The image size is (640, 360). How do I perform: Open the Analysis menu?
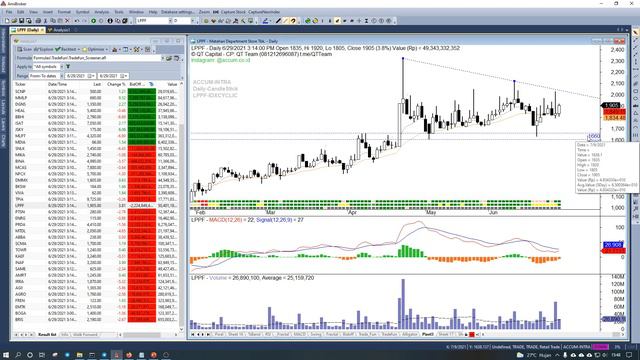pos(102,12)
